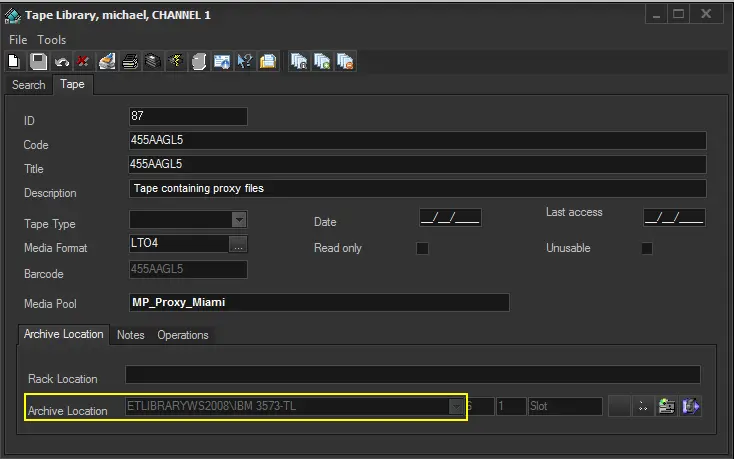Image resolution: width=734 pixels, height=459 pixels.
Task: Toggle the Unusable checkbox
Action: (x=647, y=248)
